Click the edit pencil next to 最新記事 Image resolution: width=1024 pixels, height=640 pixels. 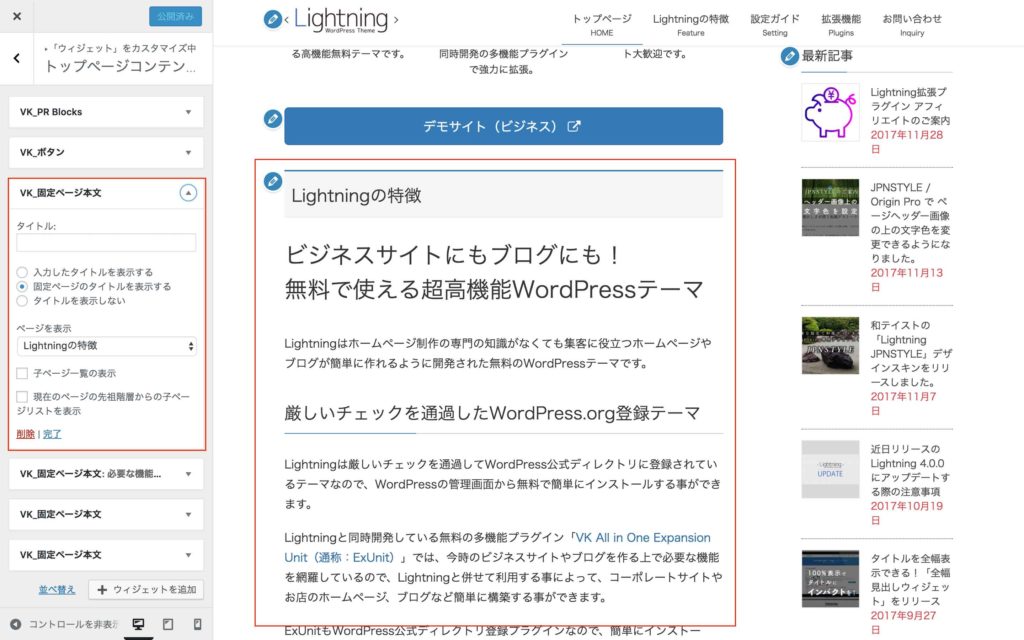[x=790, y=56]
